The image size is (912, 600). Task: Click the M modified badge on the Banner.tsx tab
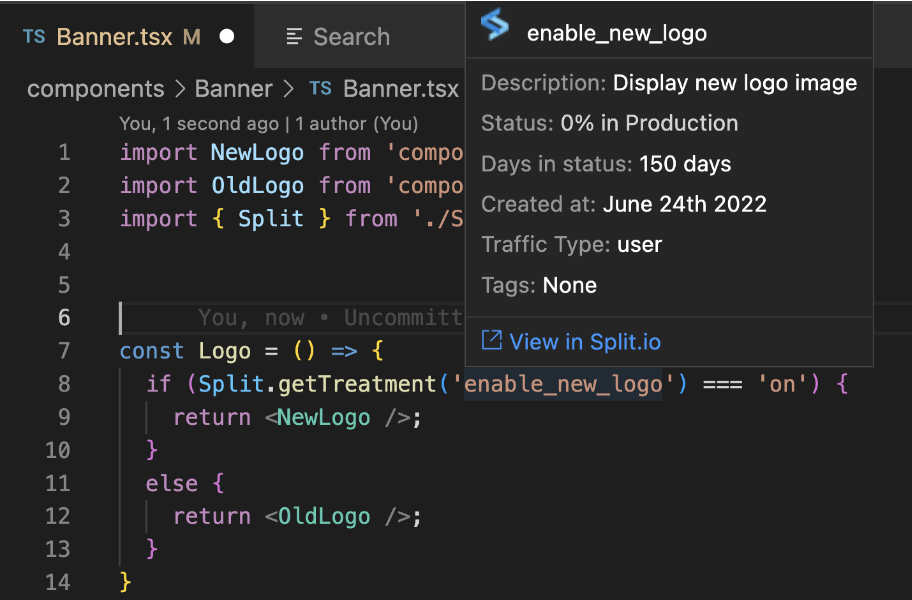coord(192,37)
